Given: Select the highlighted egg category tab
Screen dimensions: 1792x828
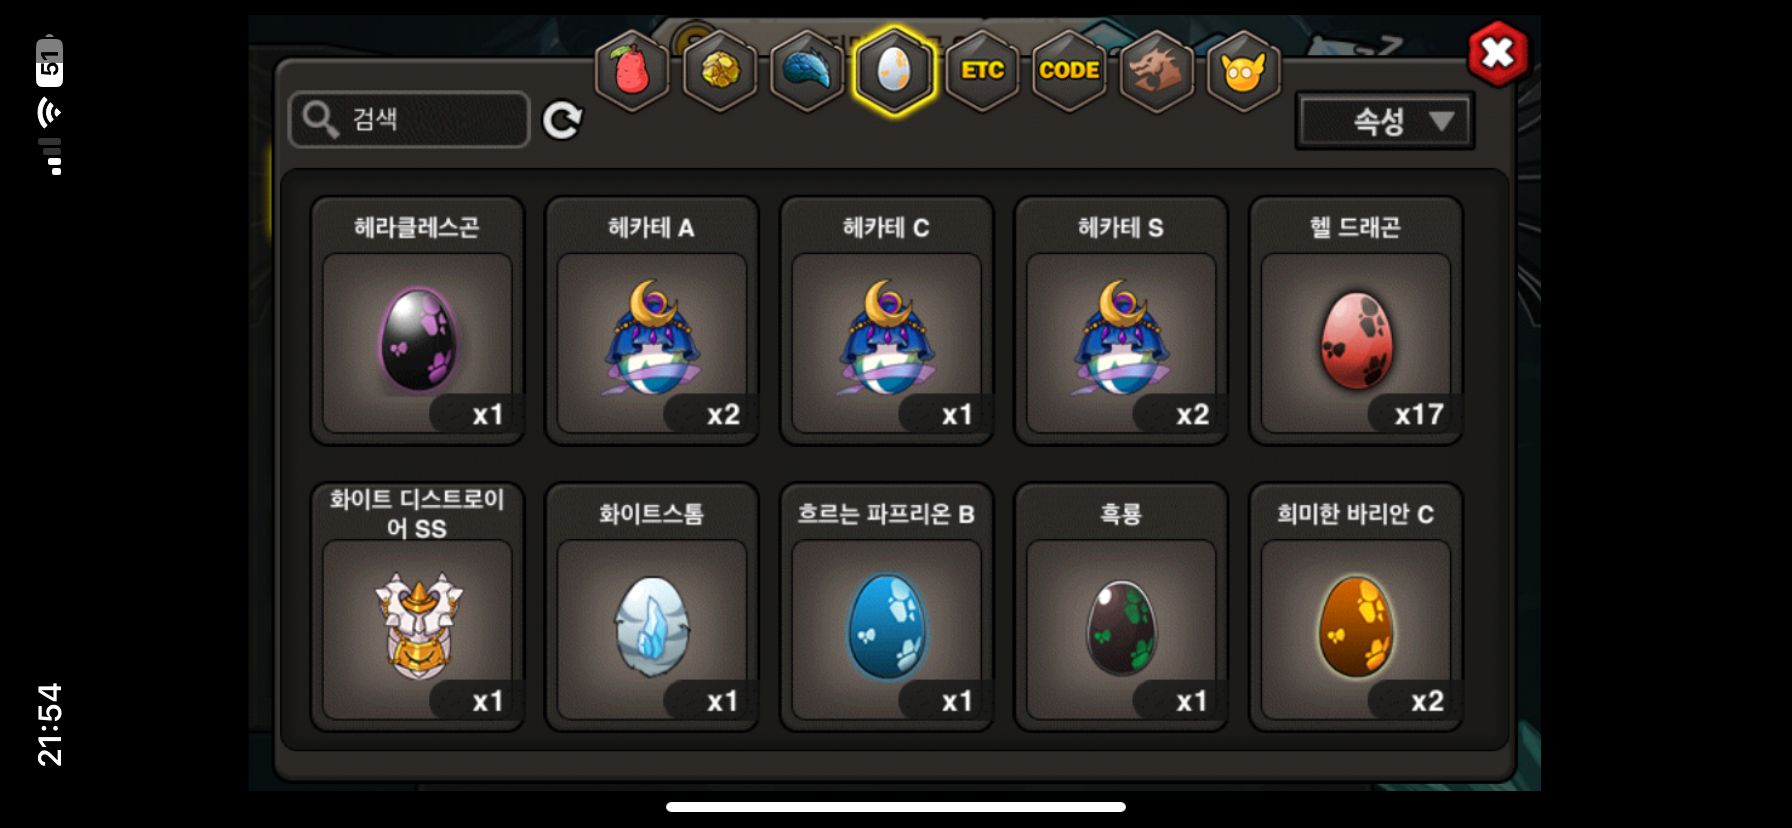Looking at the screenshot, I should pyautogui.click(x=894, y=71).
